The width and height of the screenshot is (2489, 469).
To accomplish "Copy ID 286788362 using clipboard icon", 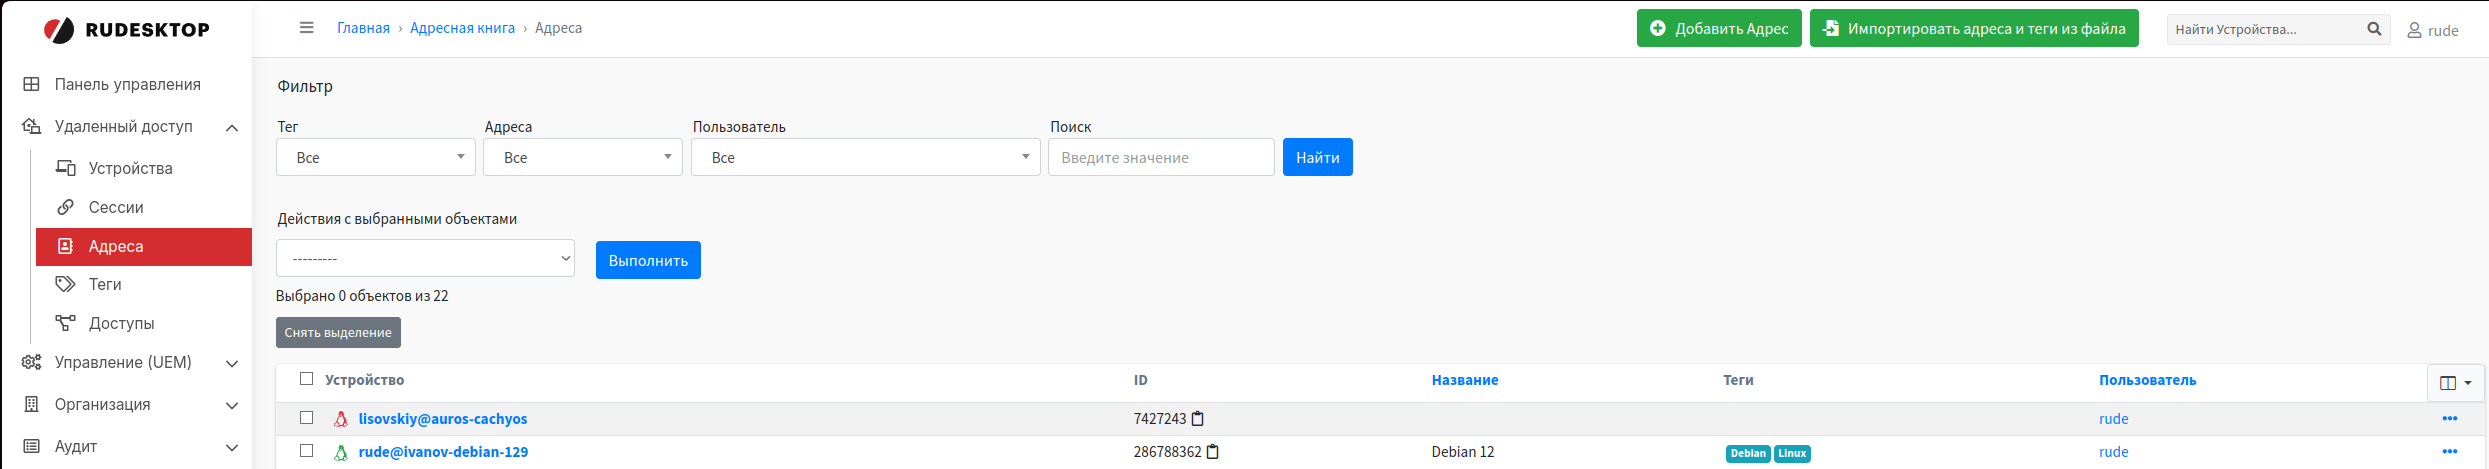I will pyautogui.click(x=1213, y=452).
